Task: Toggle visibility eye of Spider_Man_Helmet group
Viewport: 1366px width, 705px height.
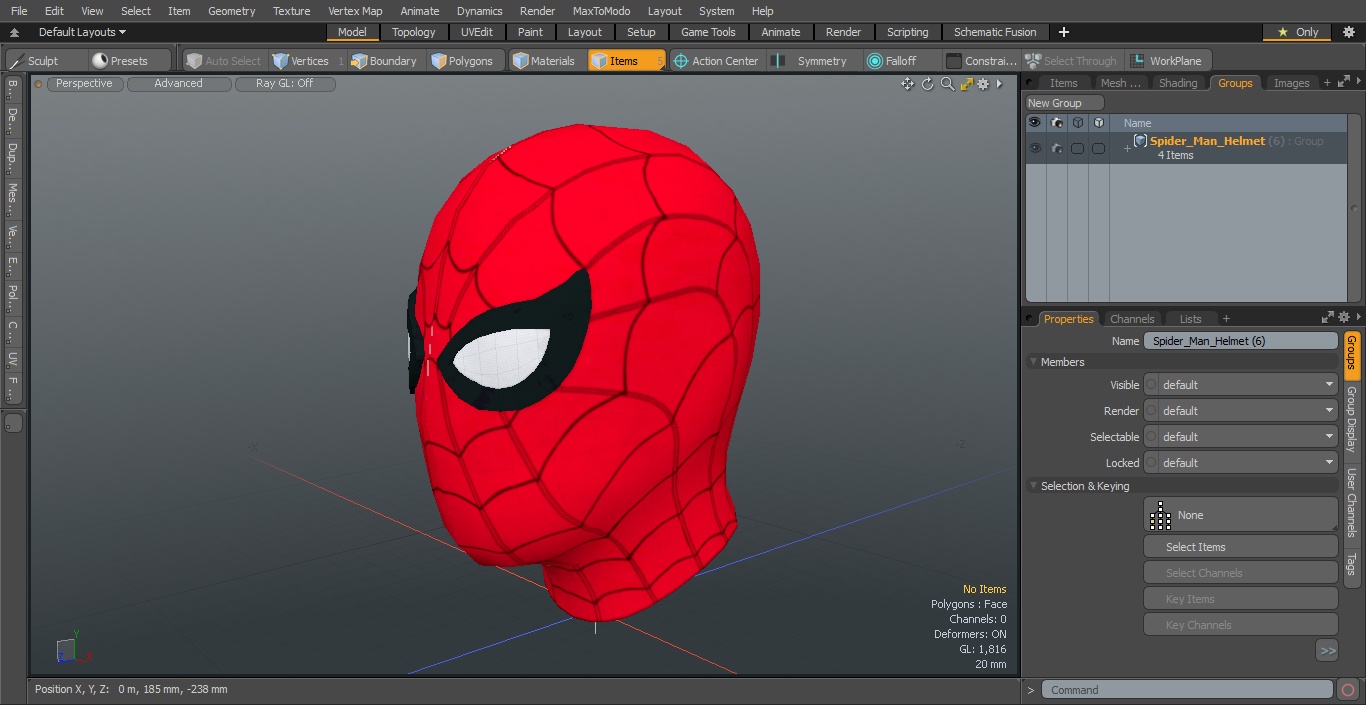Action: coord(1034,148)
